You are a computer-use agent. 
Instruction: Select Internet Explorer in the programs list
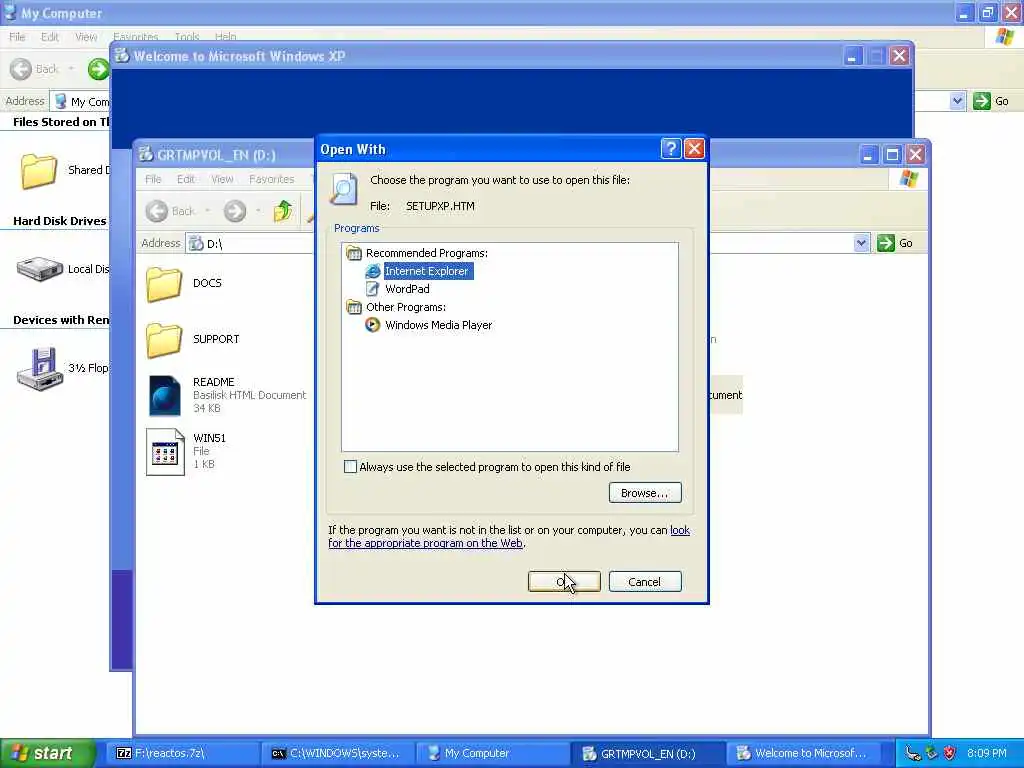coord(428,271)
